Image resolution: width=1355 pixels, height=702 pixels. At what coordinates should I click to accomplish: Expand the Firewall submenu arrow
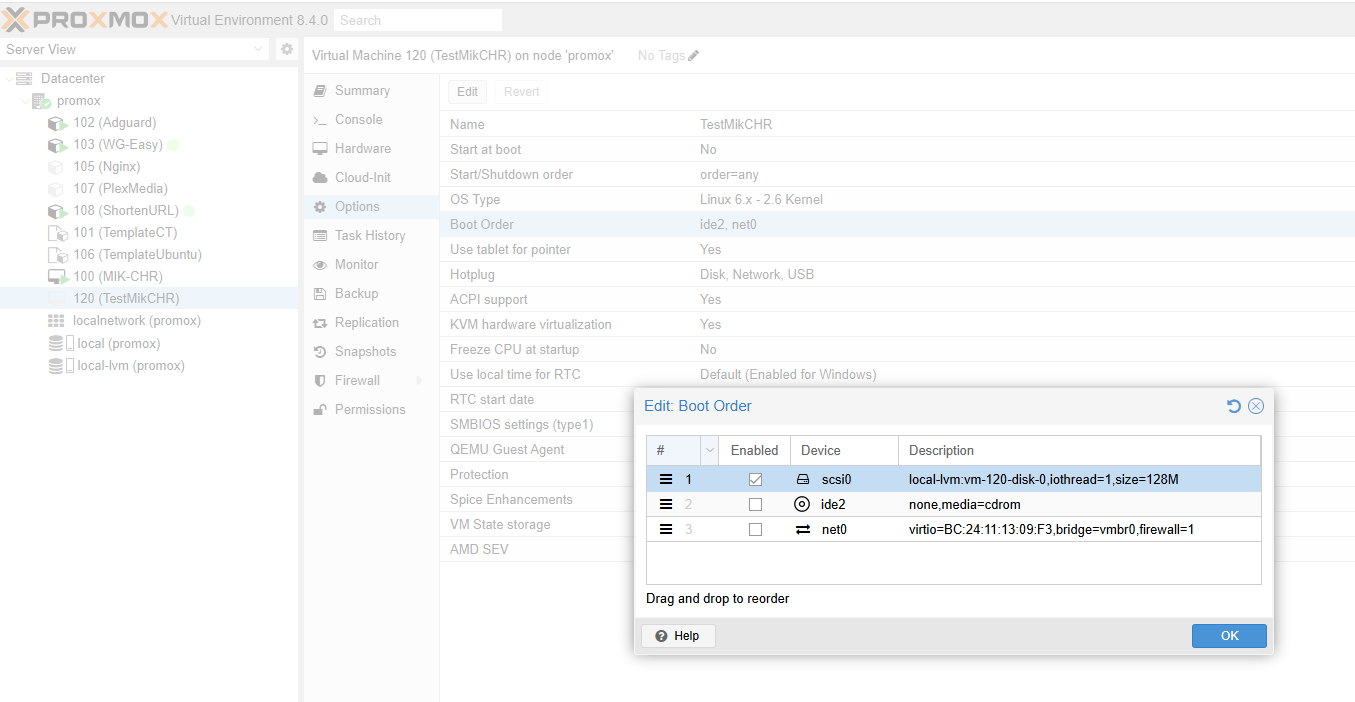[419, 381]
